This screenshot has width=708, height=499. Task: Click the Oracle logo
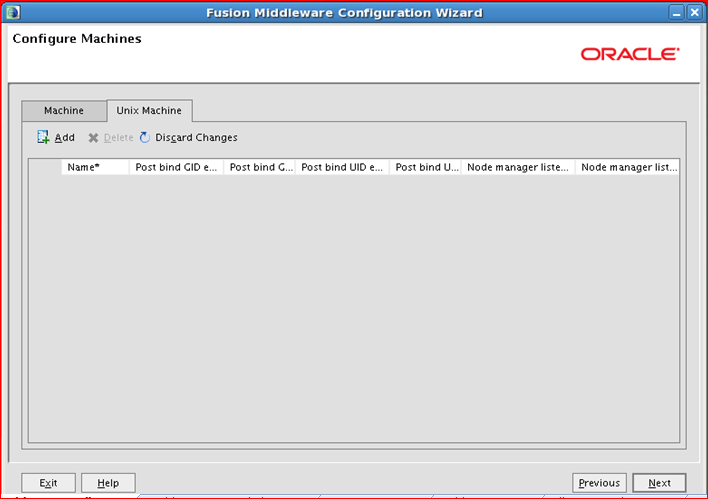630,54
